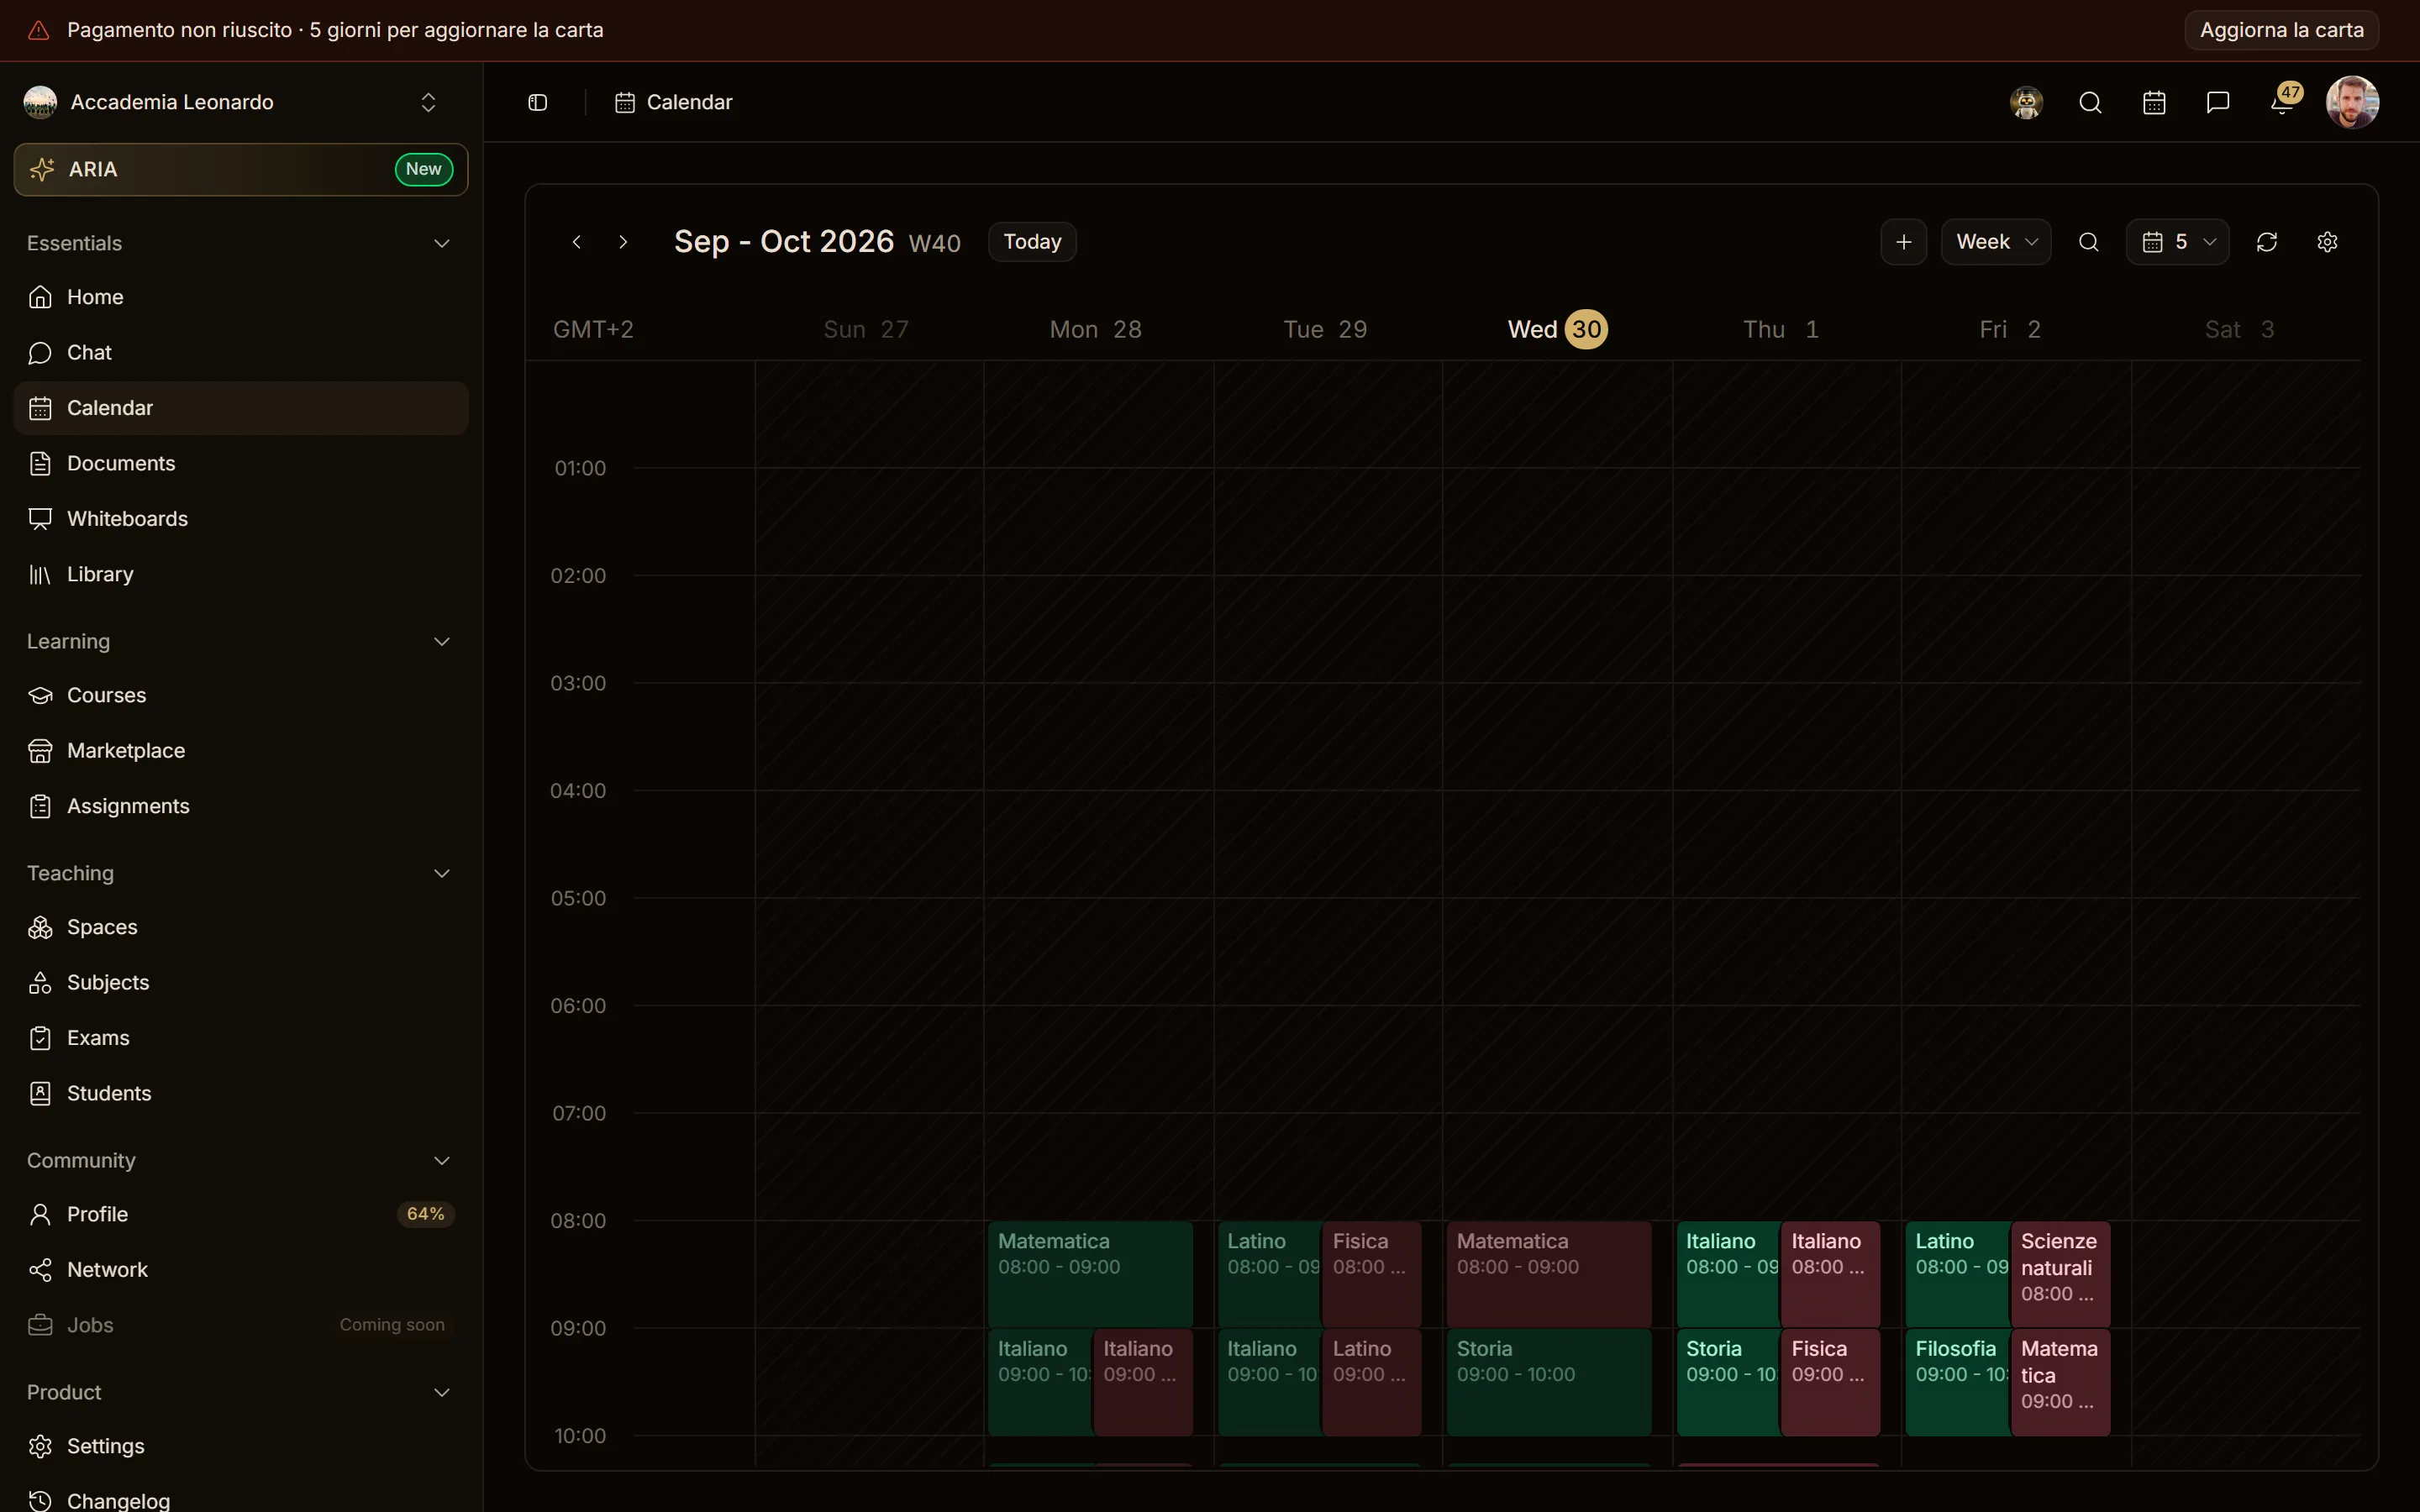The height and width of the screenshot is (1512, 2420).
Task: Refresh the calendar view
Action: pyautogui.click(x=2267, y=242)
